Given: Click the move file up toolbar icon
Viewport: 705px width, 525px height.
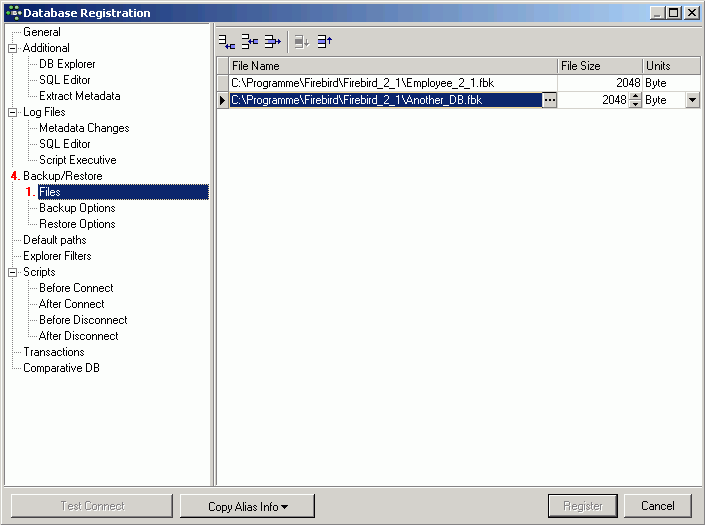Looking at the screenshot, I should [324, 42].
